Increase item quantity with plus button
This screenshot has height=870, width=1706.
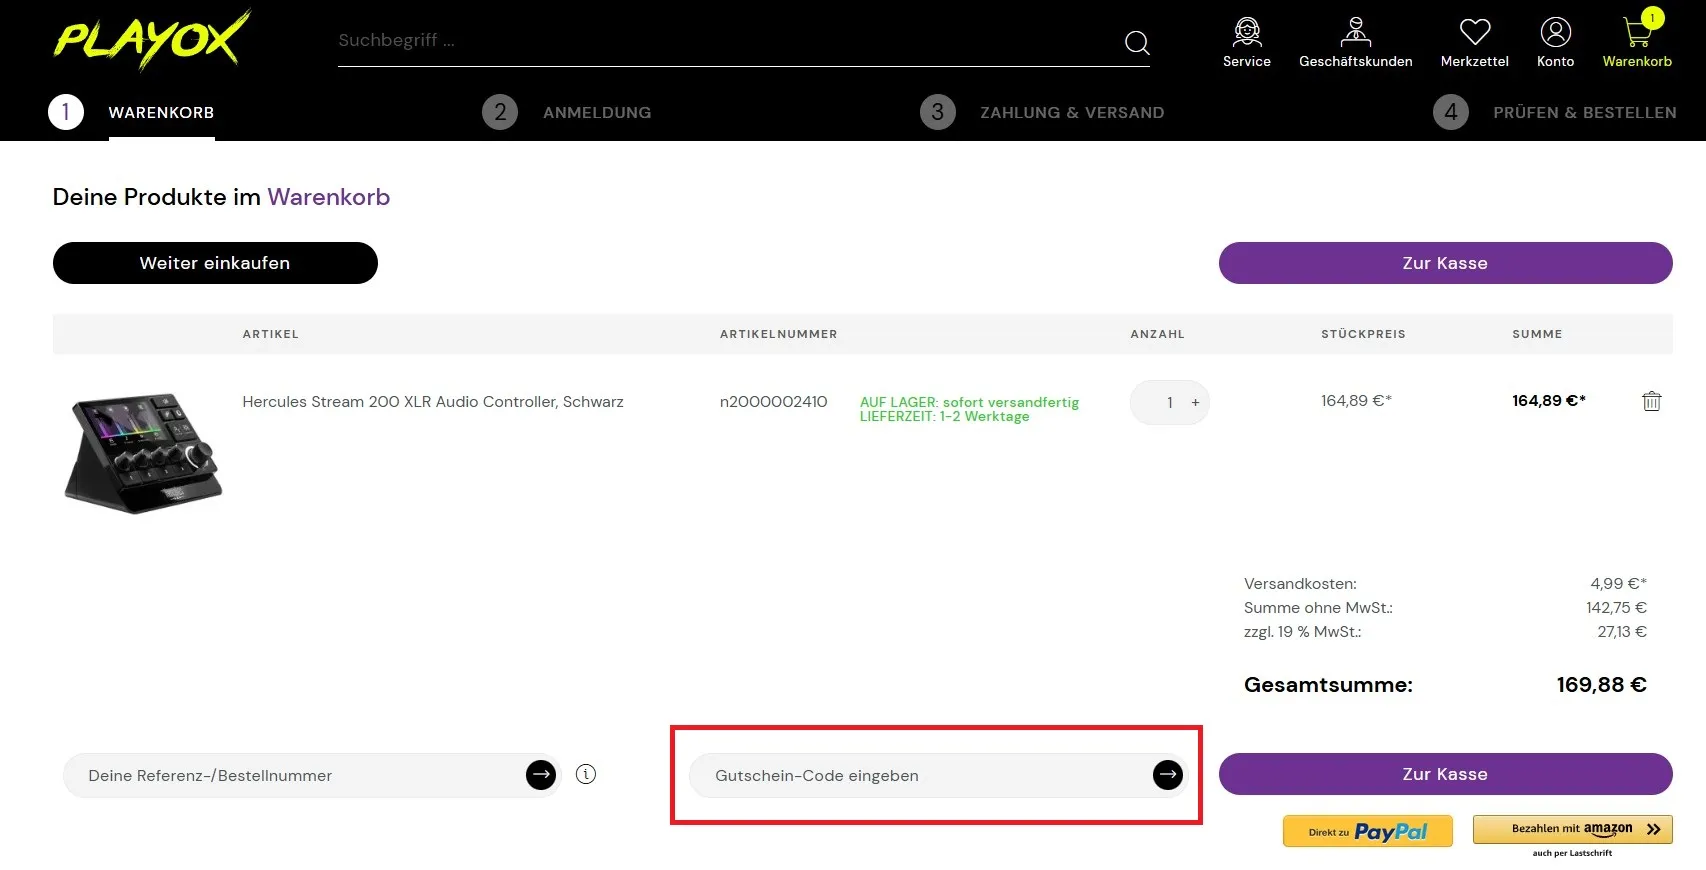pos(1195,403)
